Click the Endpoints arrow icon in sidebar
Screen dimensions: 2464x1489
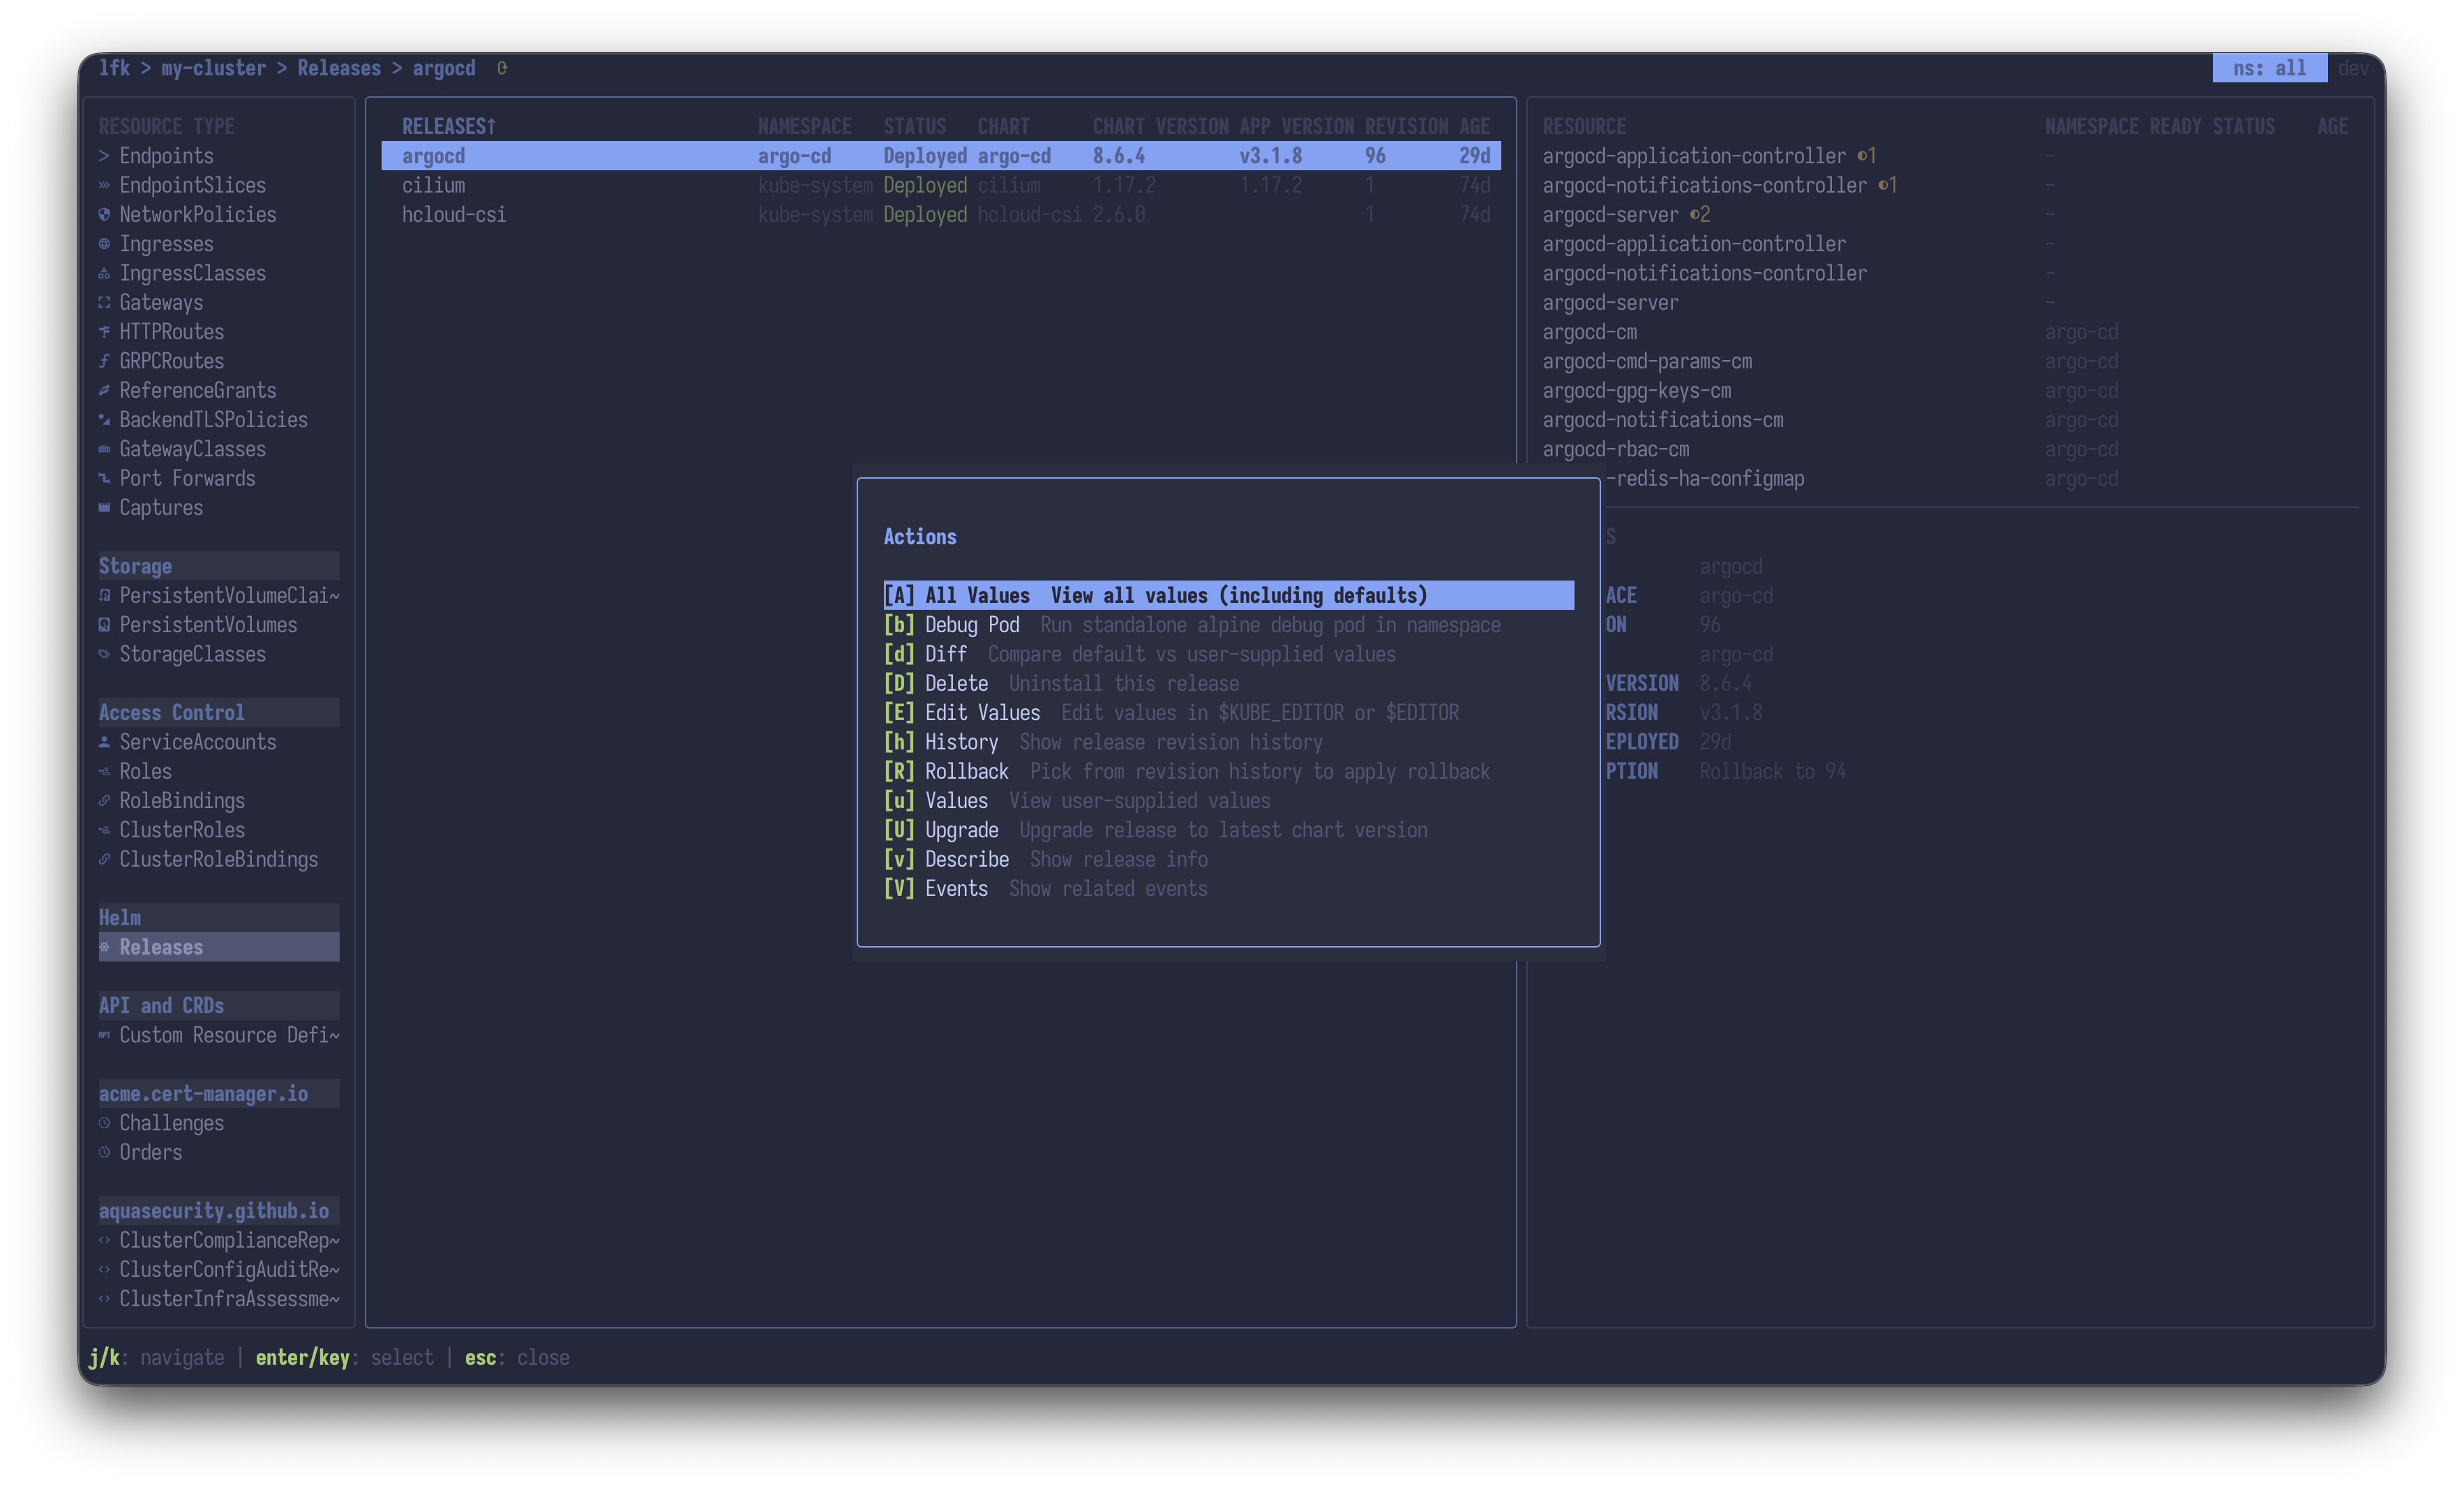104,156
